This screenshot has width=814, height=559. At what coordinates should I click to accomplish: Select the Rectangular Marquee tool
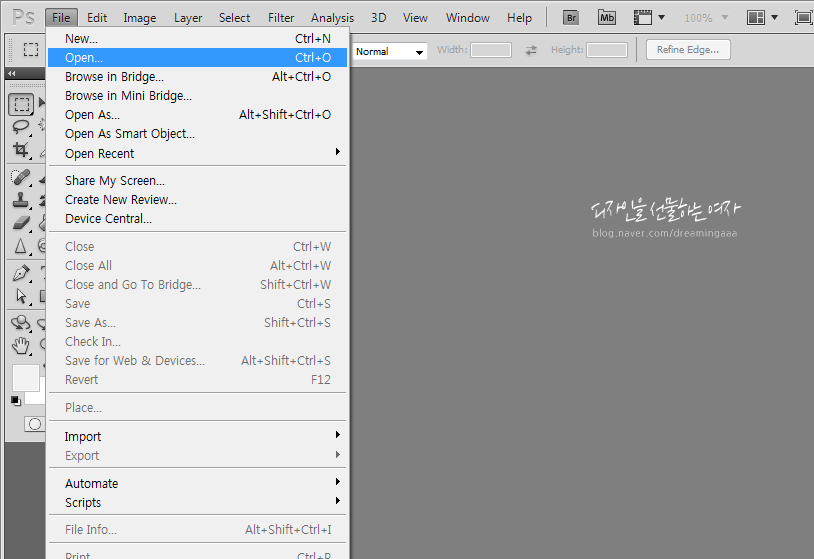(x=21, y=104)
